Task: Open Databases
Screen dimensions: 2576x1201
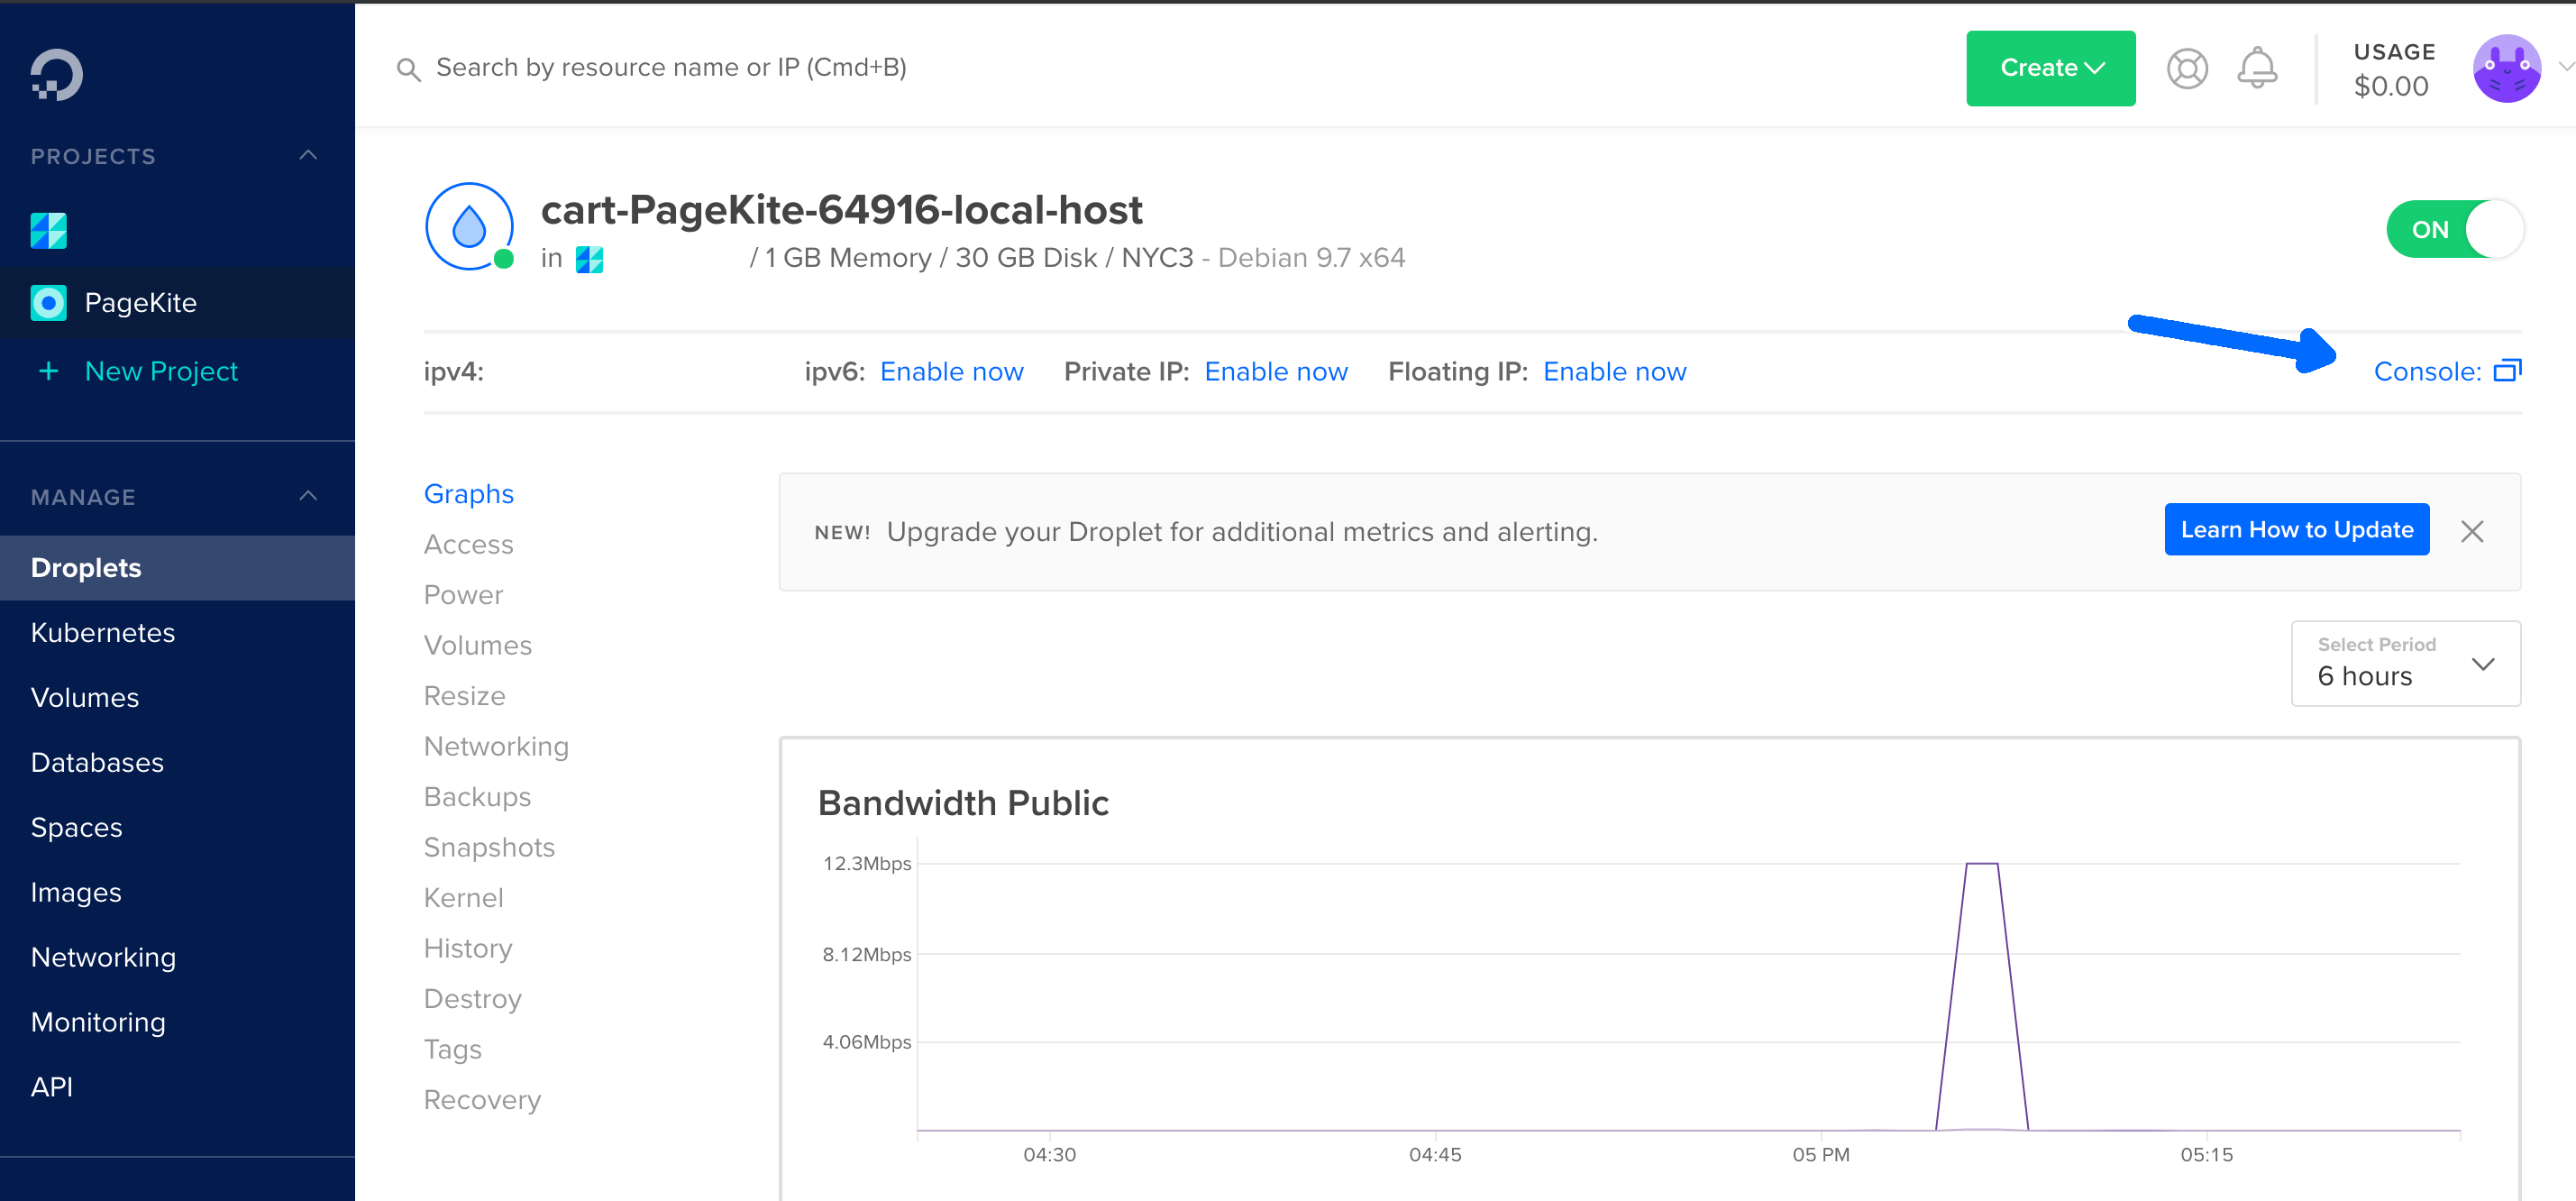Action: (x=97, y=763)
